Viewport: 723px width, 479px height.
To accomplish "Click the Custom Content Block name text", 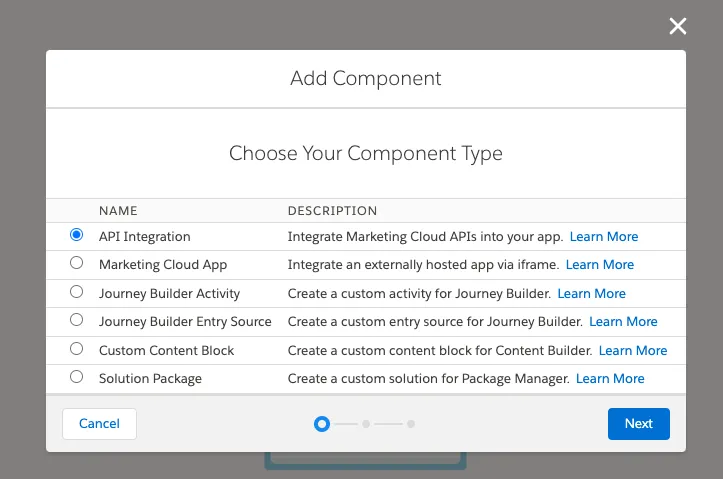I will pos(166,350).
